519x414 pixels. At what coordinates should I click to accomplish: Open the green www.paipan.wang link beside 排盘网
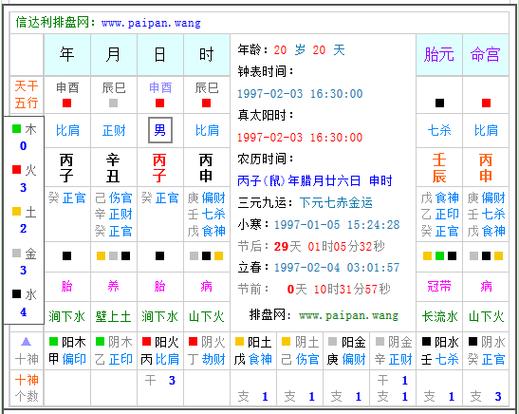tap(348, 315)
